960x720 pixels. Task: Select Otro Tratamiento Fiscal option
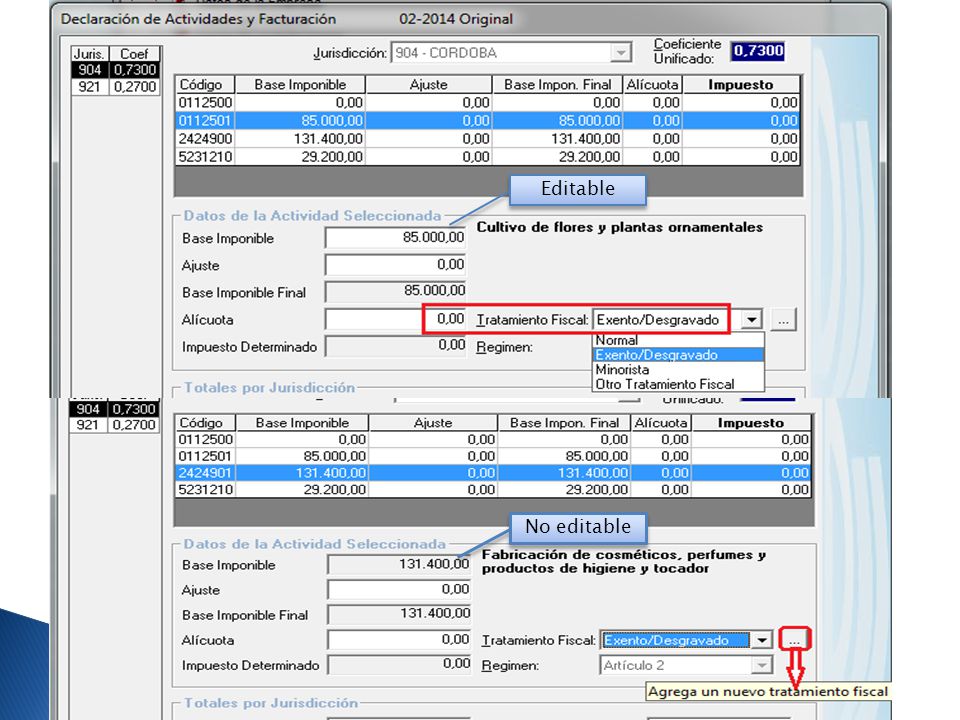coord(678,384)
